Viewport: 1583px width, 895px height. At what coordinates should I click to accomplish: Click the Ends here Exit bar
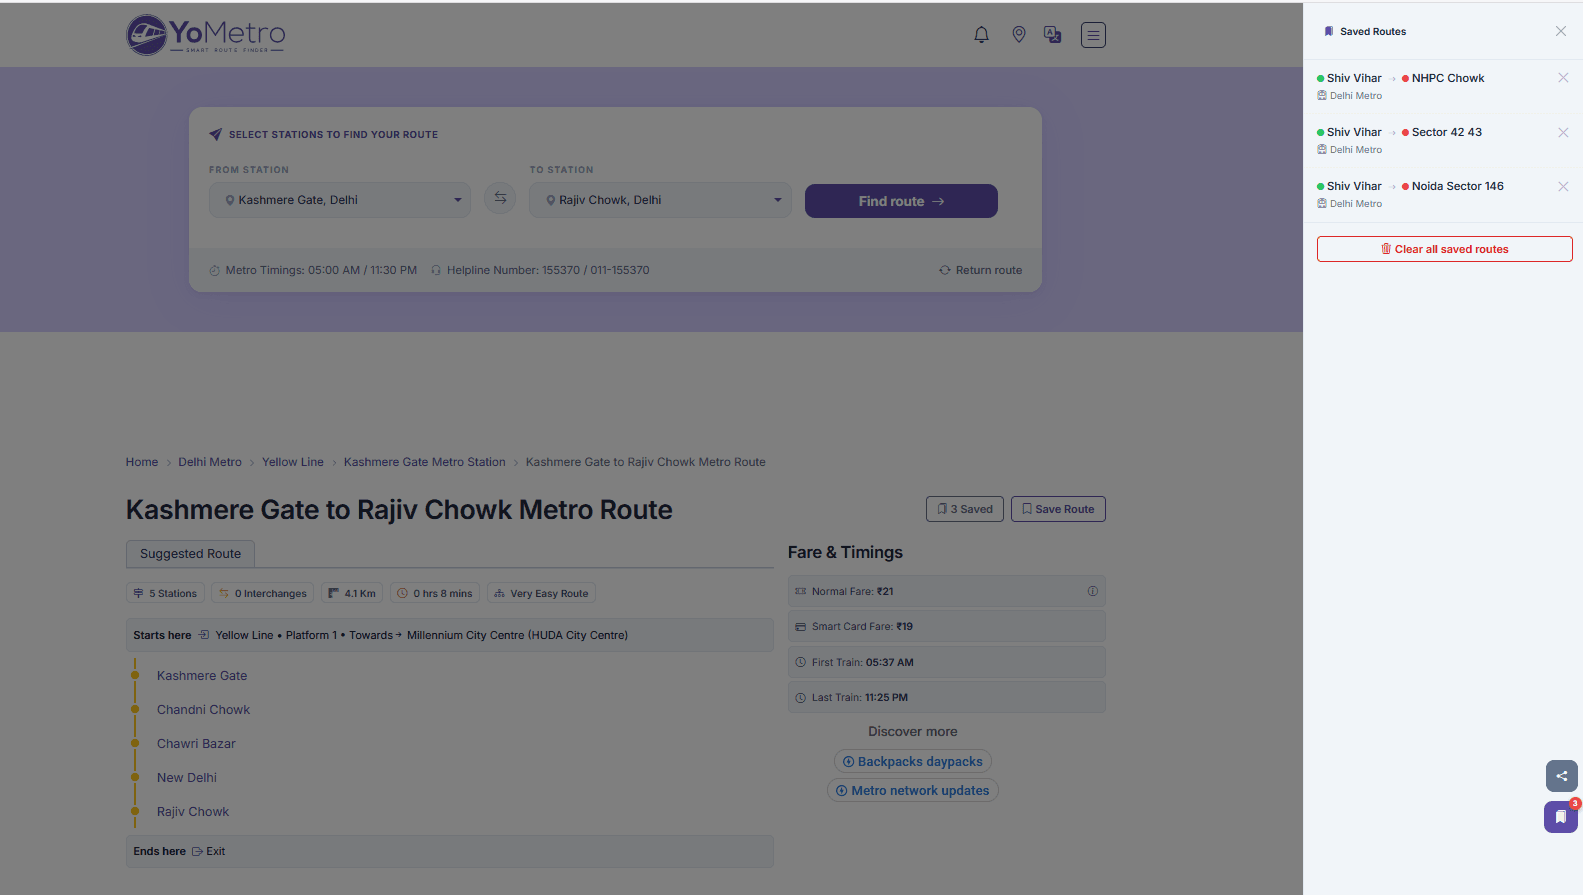[449, 852]
